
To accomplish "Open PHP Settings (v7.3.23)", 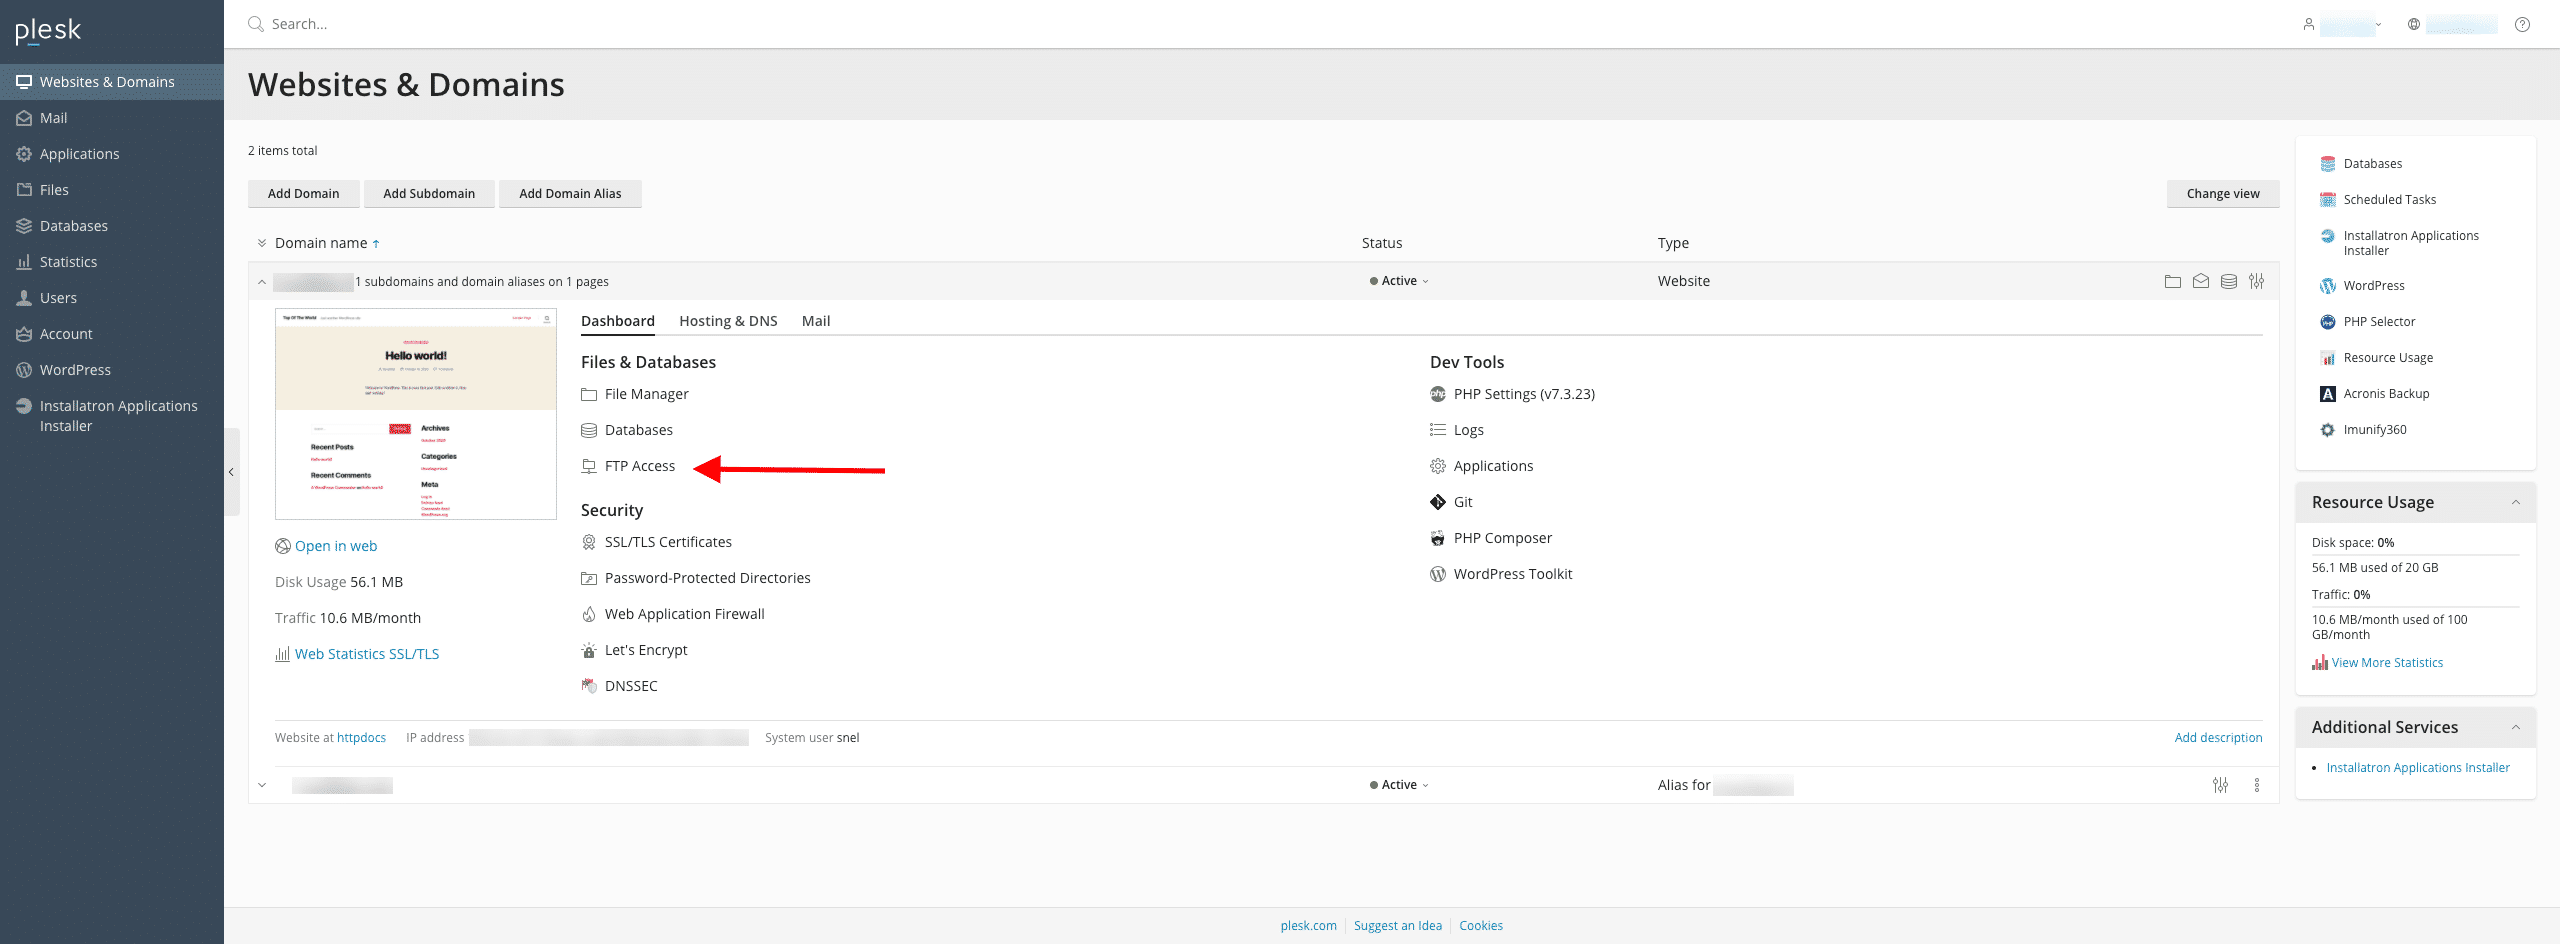I will [1512, 394].
